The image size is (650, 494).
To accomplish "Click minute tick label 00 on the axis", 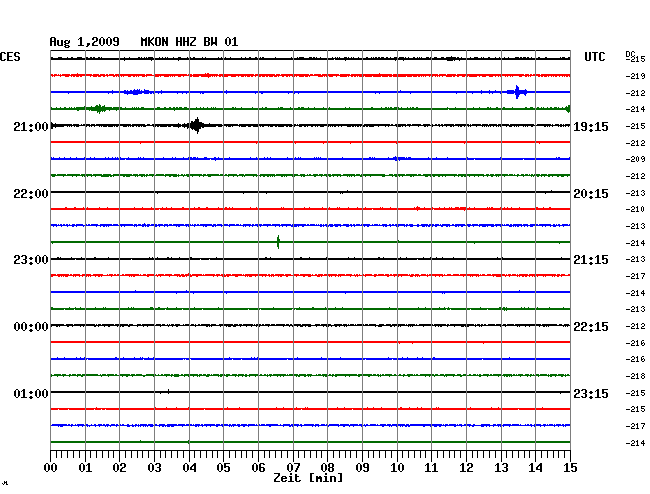I will tap(51, 467).
